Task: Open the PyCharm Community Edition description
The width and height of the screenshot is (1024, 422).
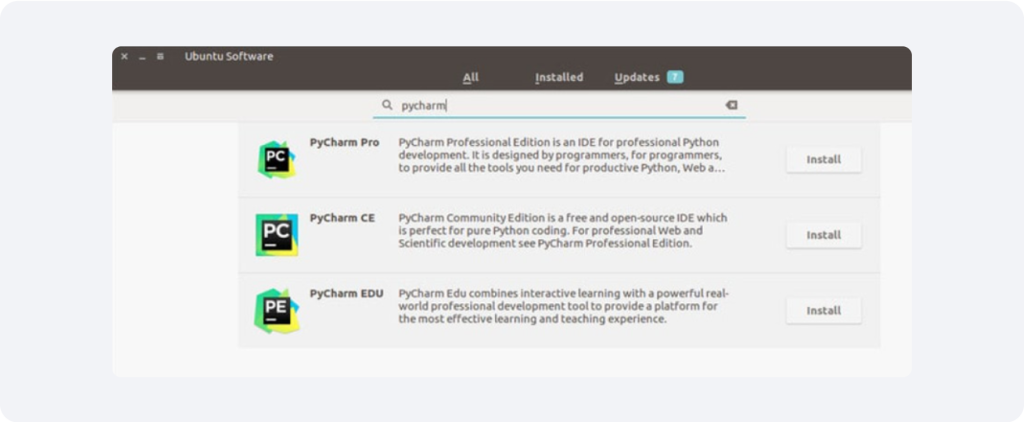Action: [x=562, y=231]
